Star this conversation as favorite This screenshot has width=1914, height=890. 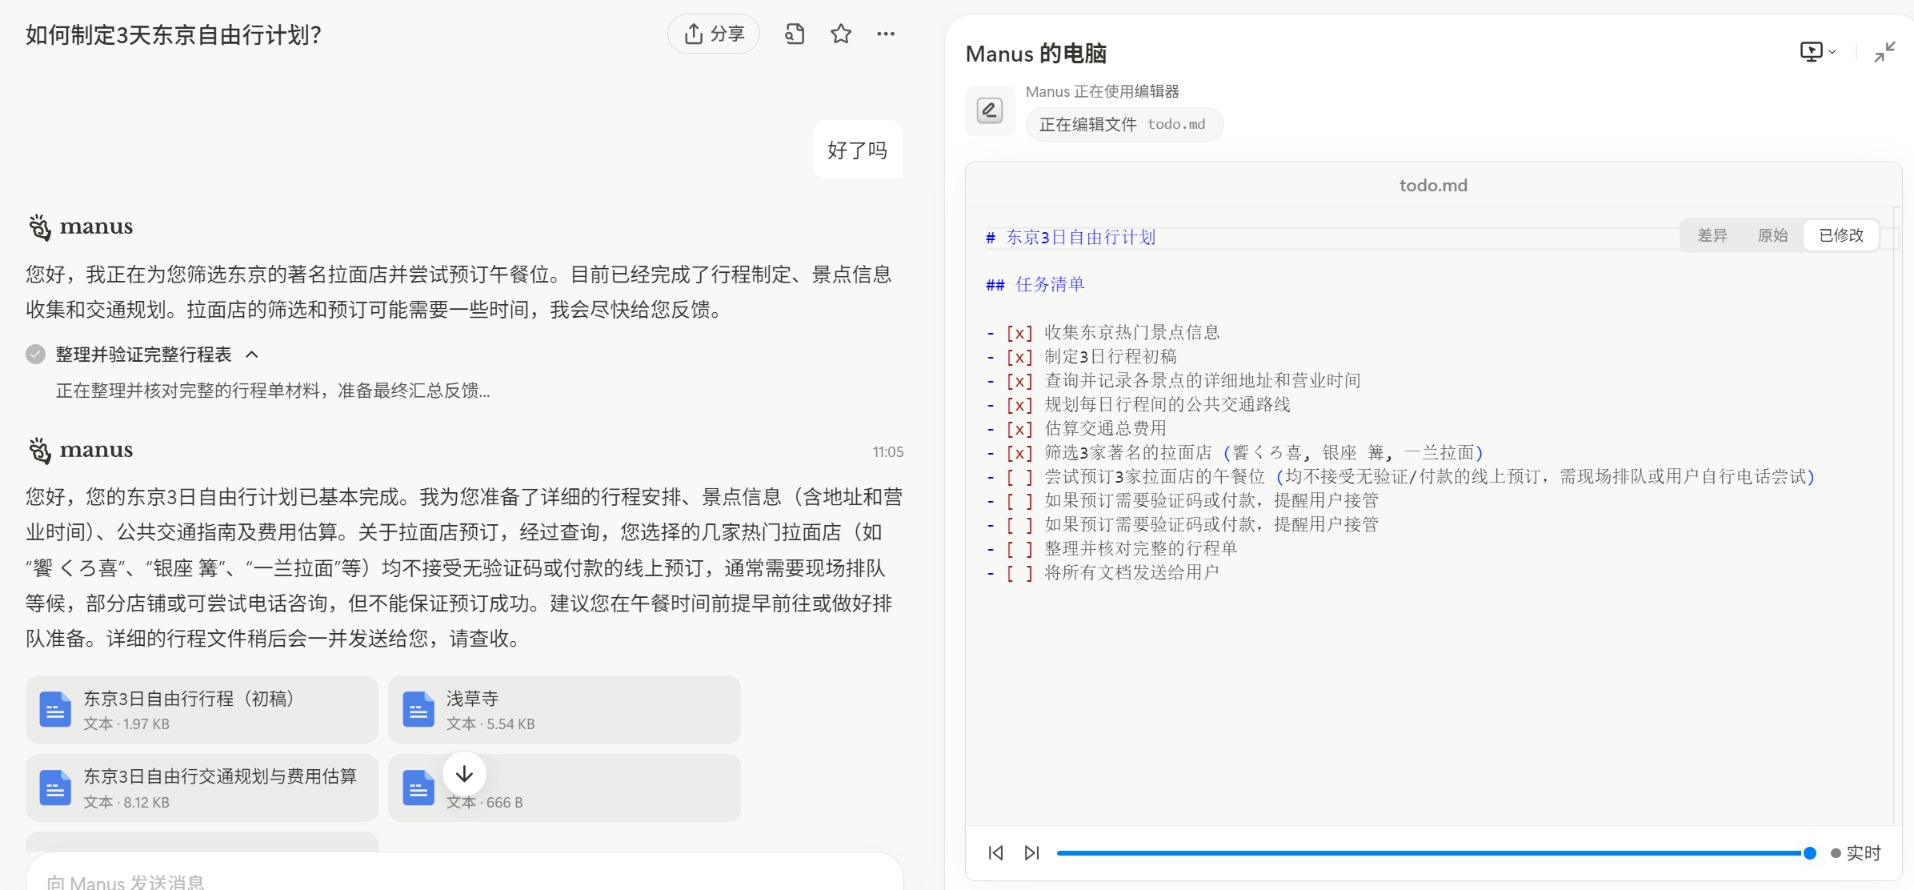[841, 34]
